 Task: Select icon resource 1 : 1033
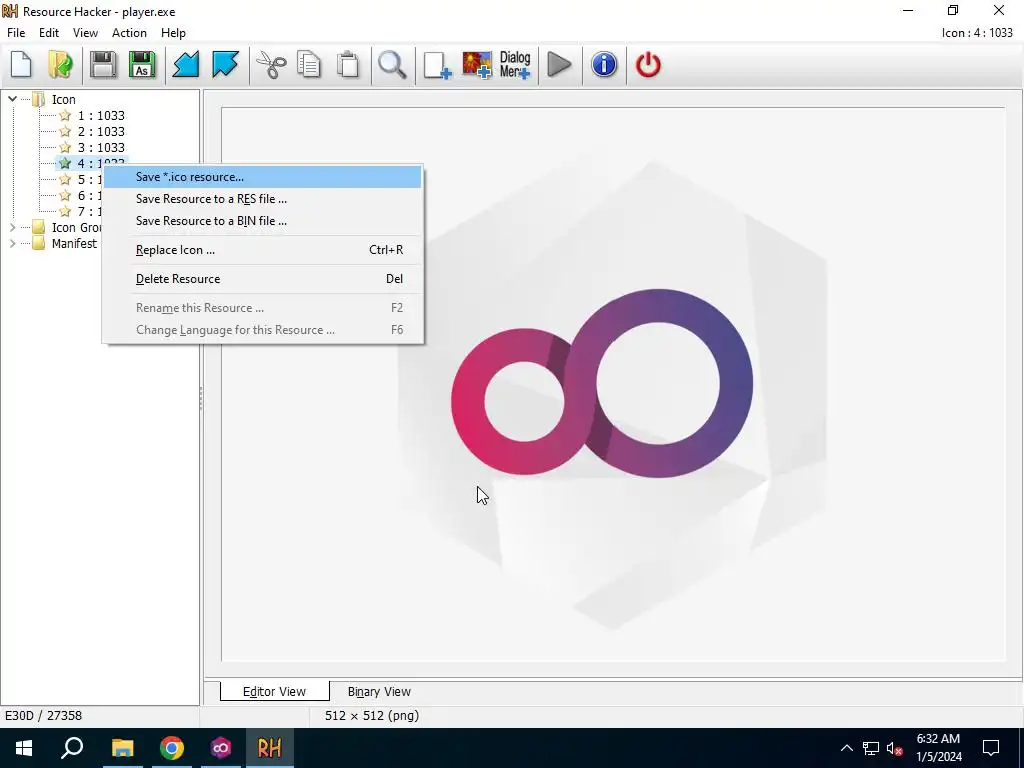[101, 116]
